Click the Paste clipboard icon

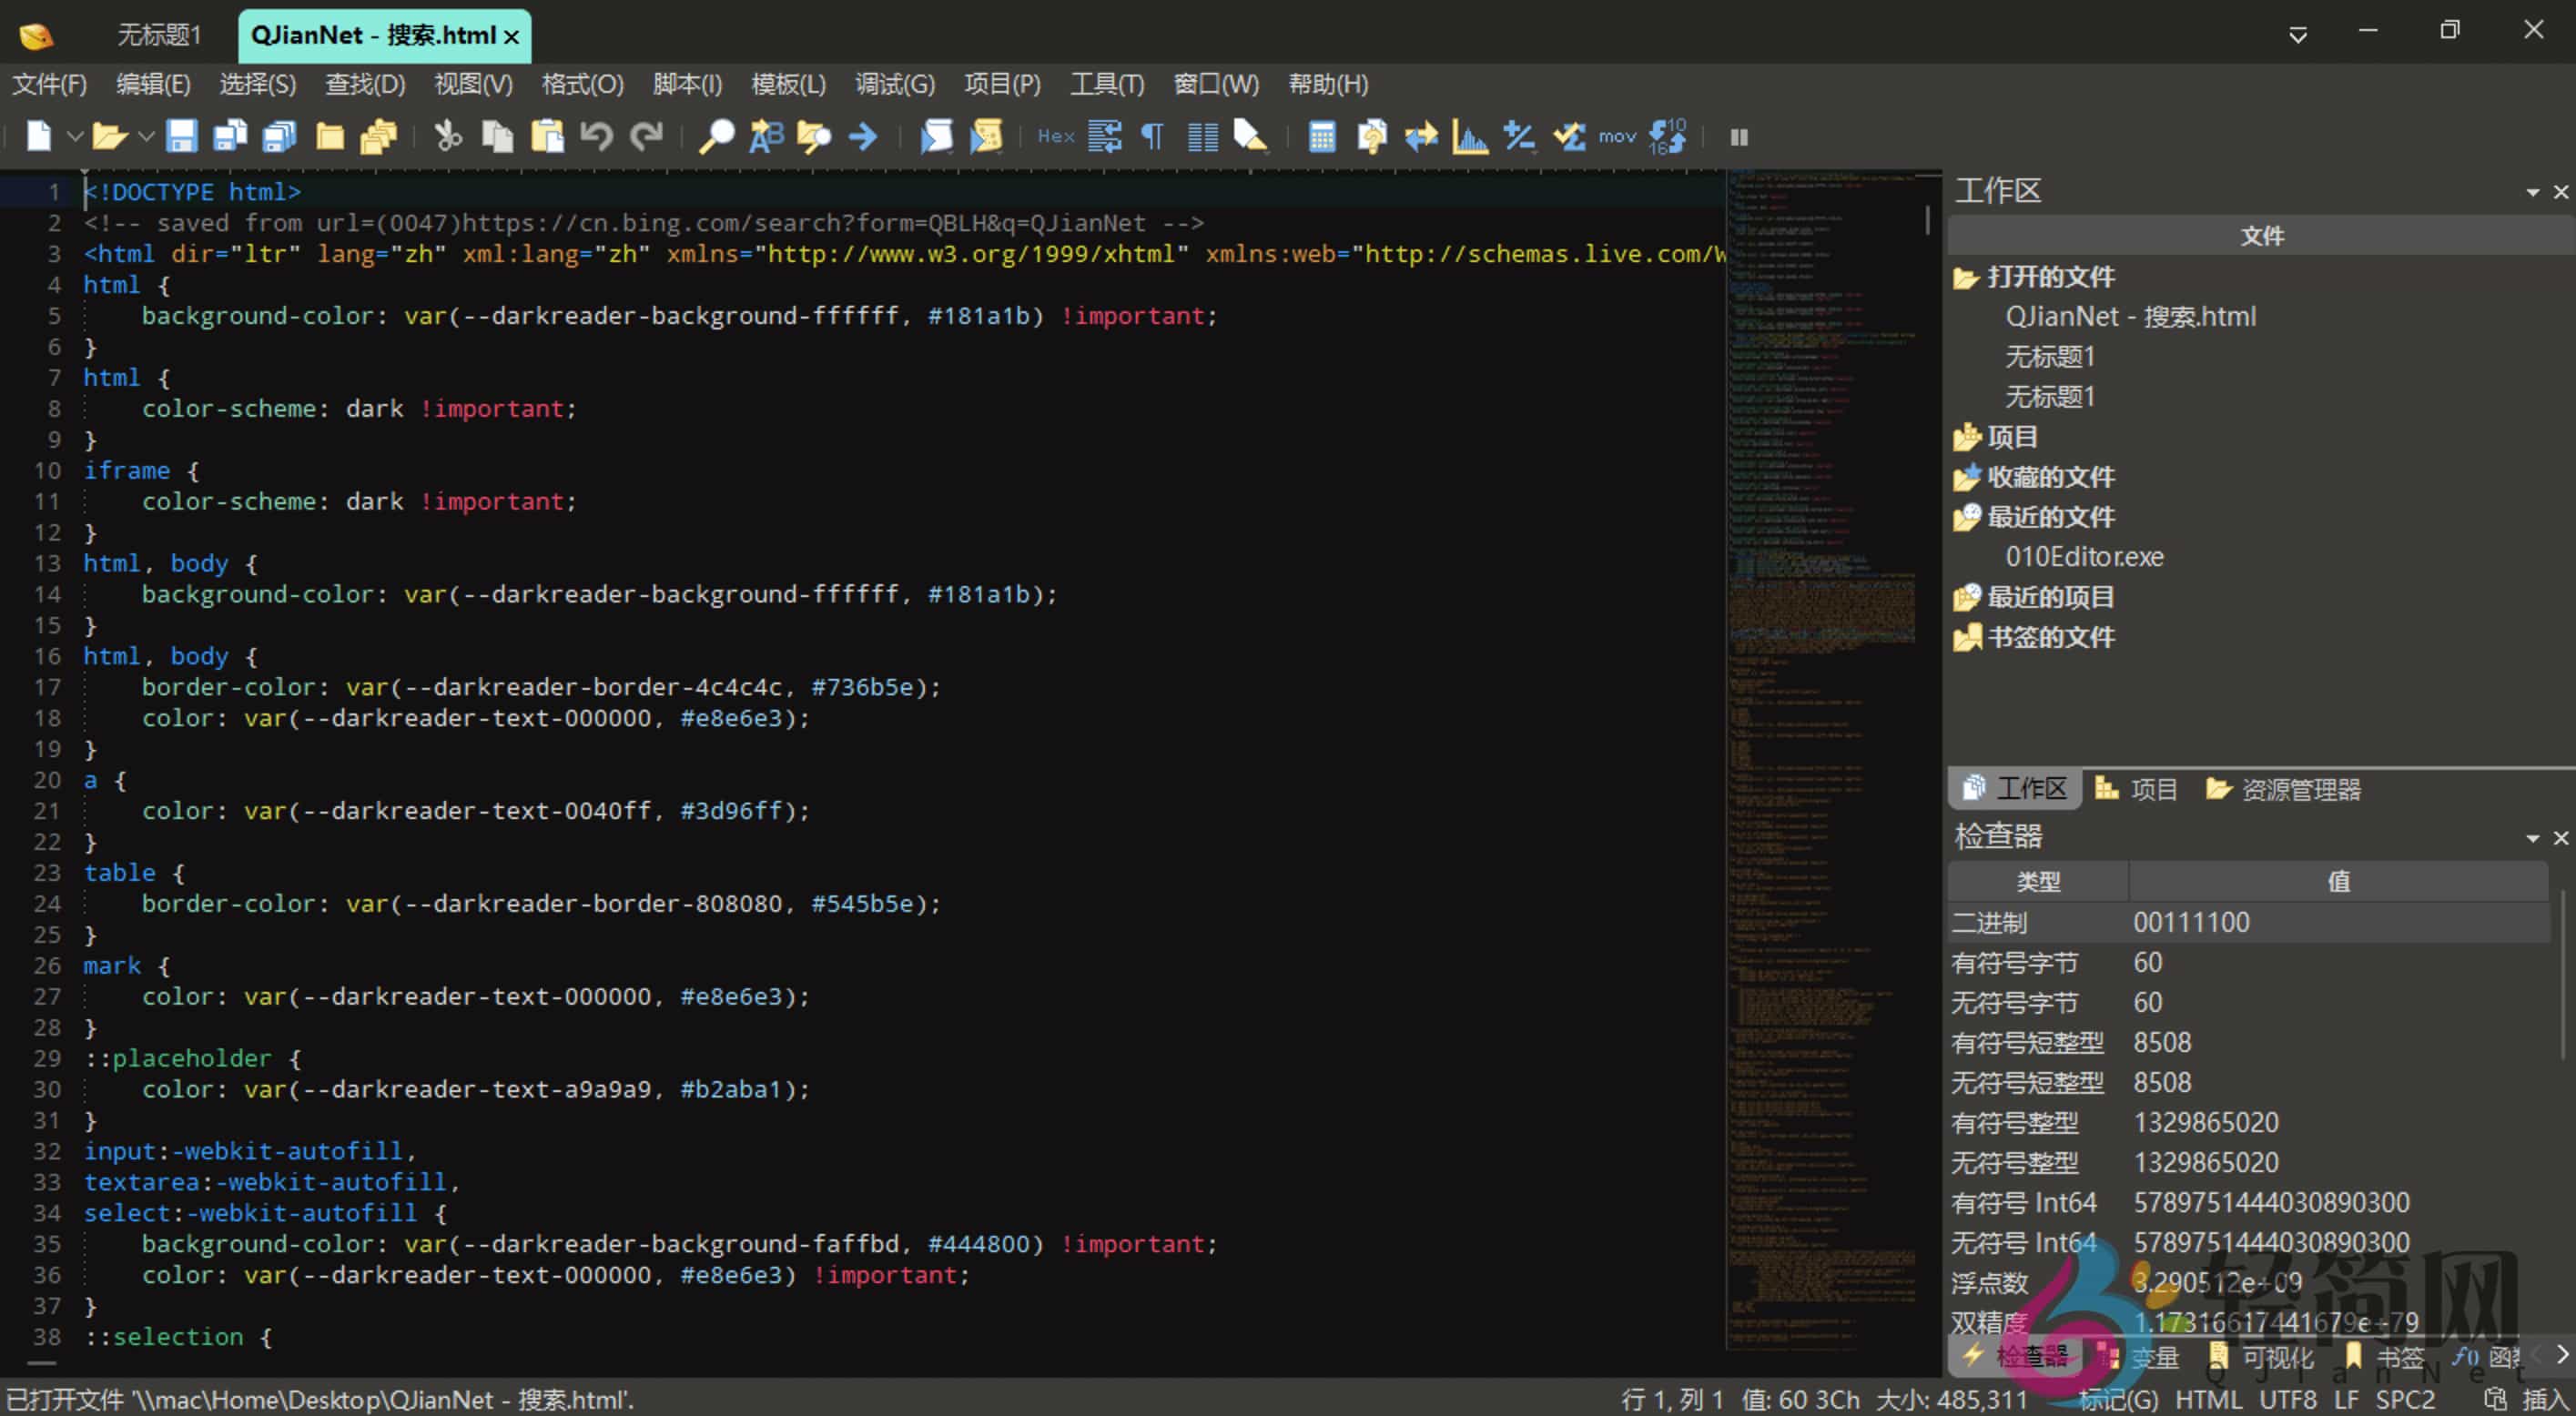tap(547, 136)
